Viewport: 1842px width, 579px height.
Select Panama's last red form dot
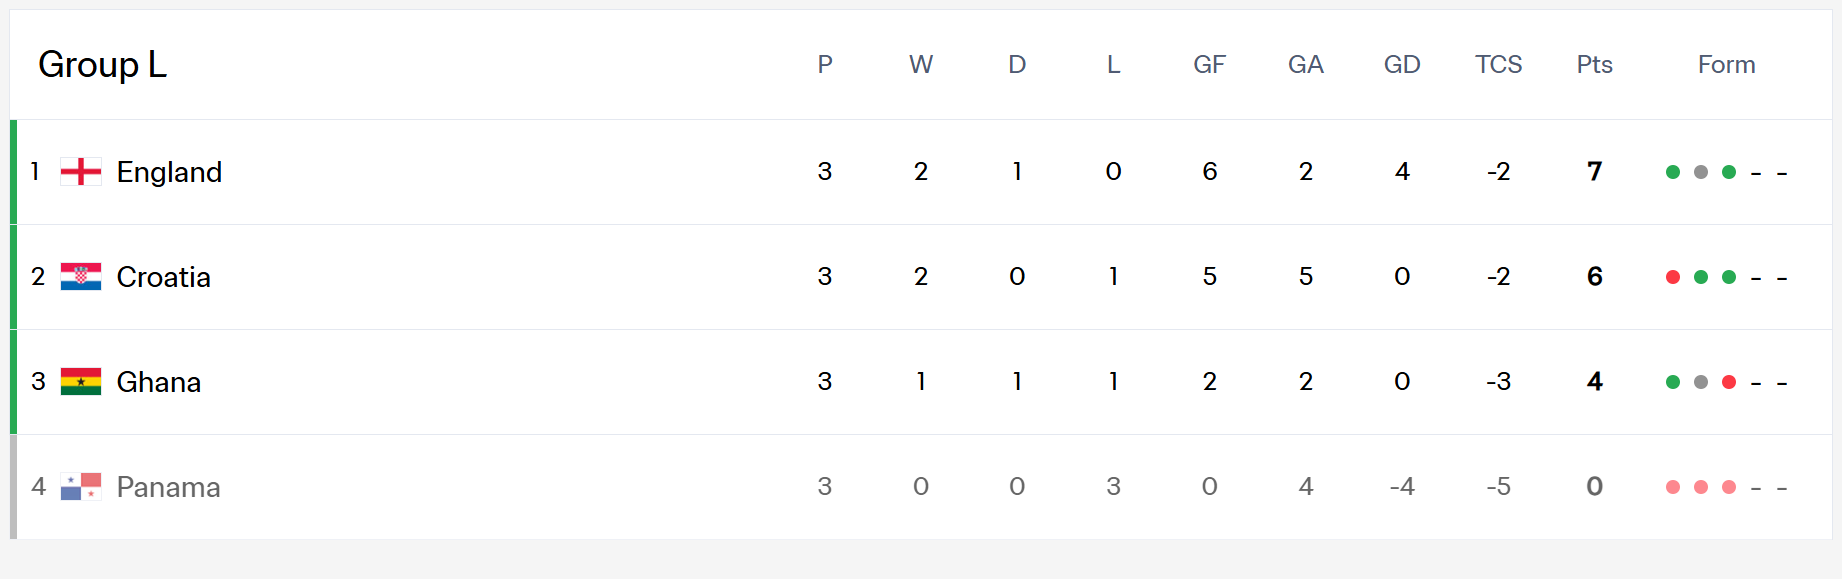pos(1729,487)
